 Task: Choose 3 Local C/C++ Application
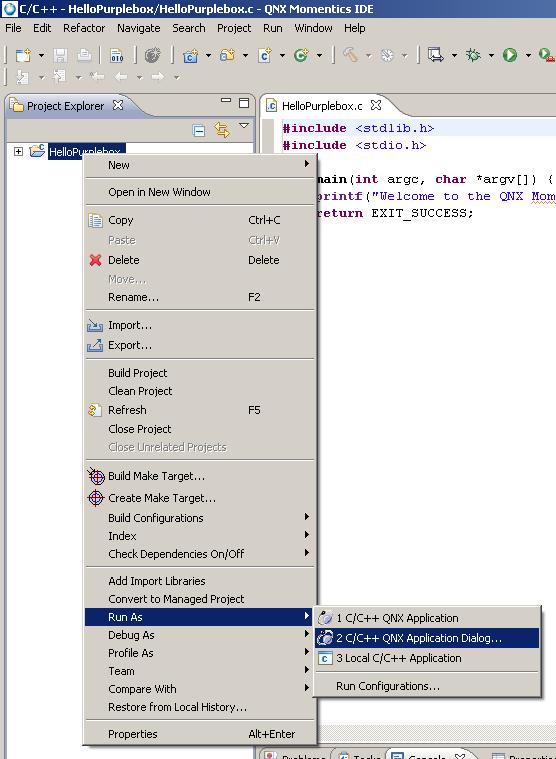point(427,658)
